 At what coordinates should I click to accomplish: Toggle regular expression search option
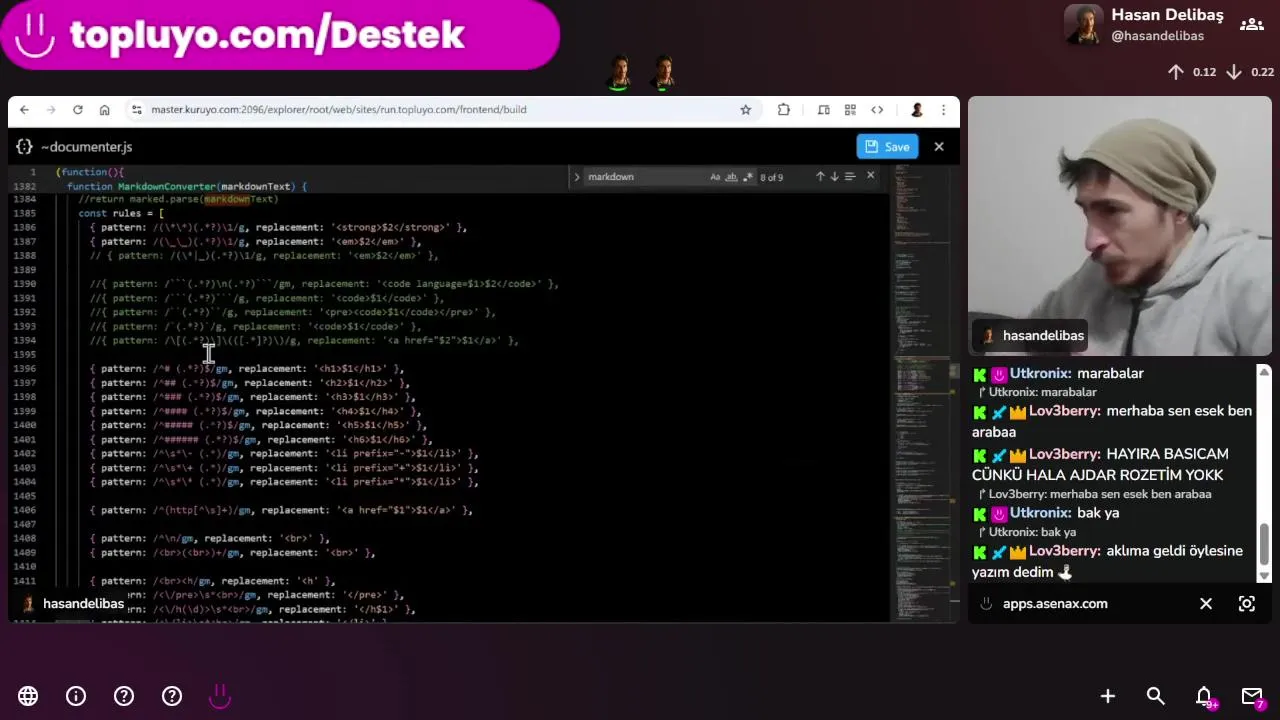coord(747,177)
